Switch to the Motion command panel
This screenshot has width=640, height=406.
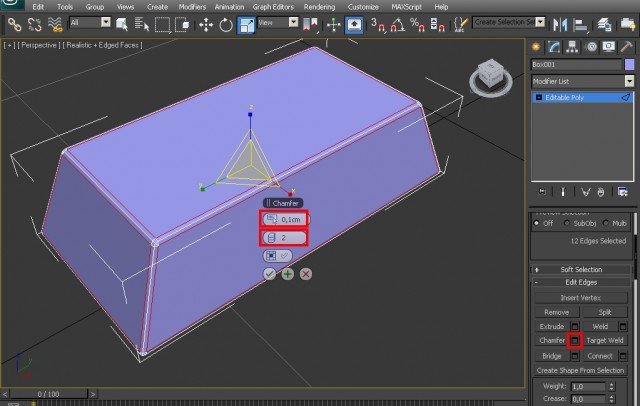tap(591, 47)
